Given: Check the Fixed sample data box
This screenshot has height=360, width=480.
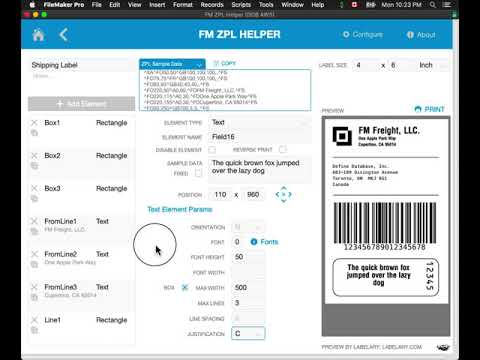Looking at the screenshot, I should (198, 173).
